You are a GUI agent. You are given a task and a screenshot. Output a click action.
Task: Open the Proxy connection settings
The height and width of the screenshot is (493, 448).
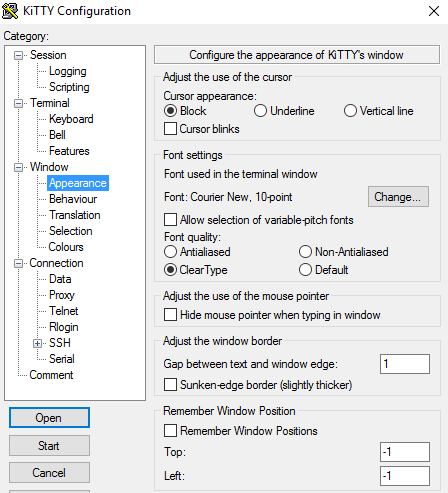point(62,295)
